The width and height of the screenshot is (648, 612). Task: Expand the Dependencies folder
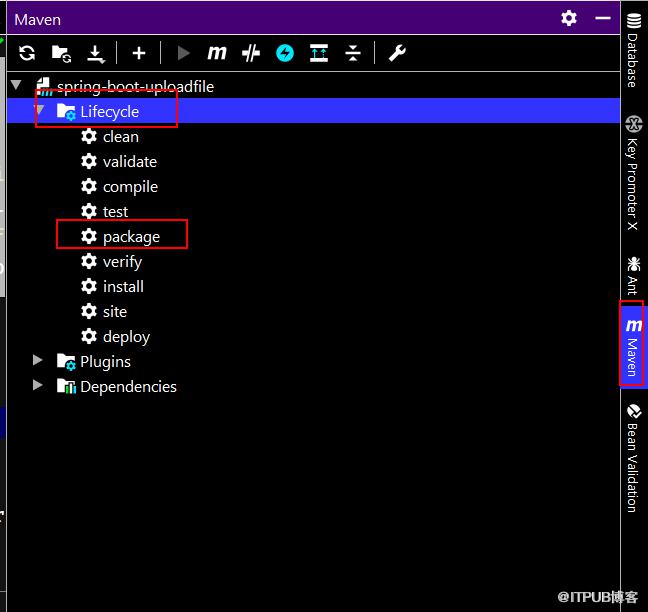[38, 385]
